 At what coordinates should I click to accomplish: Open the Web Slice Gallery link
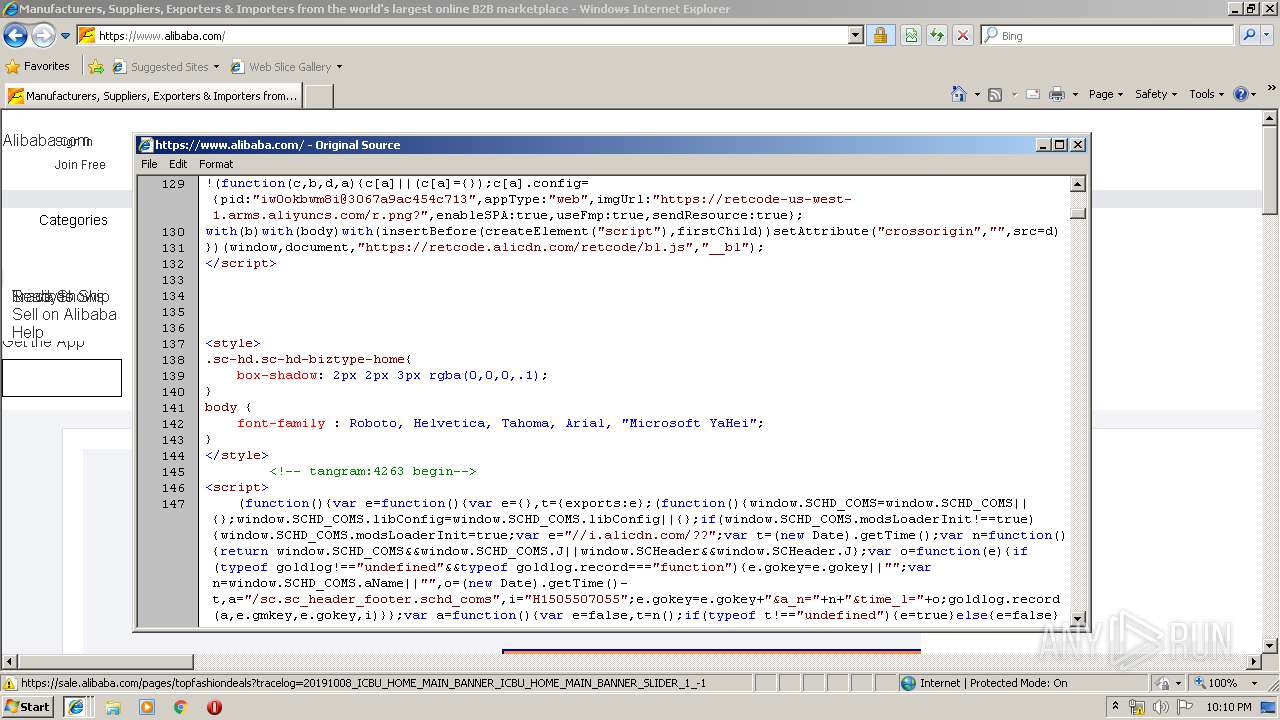pos(287,67)
